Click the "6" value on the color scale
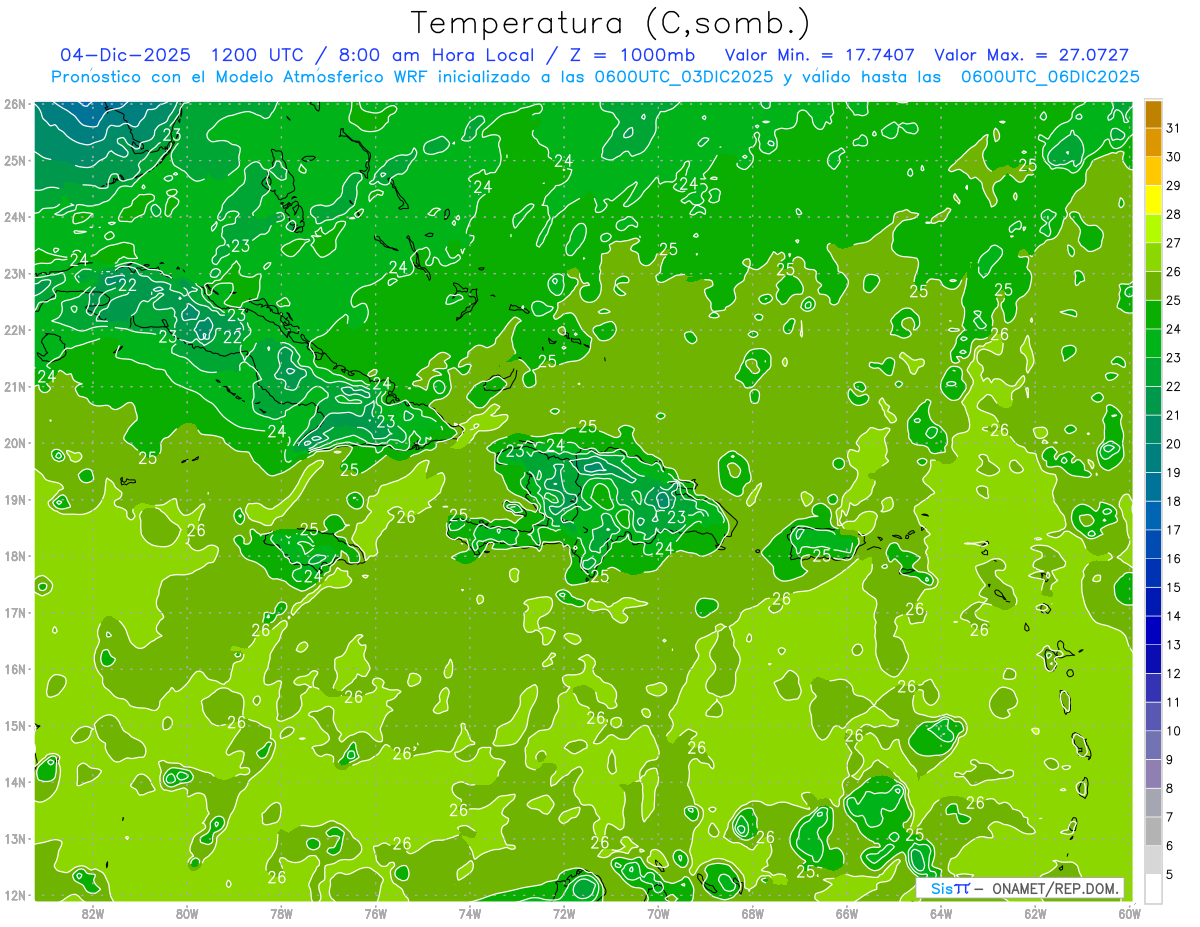 pyautogui.click(x=1169, y=846)
